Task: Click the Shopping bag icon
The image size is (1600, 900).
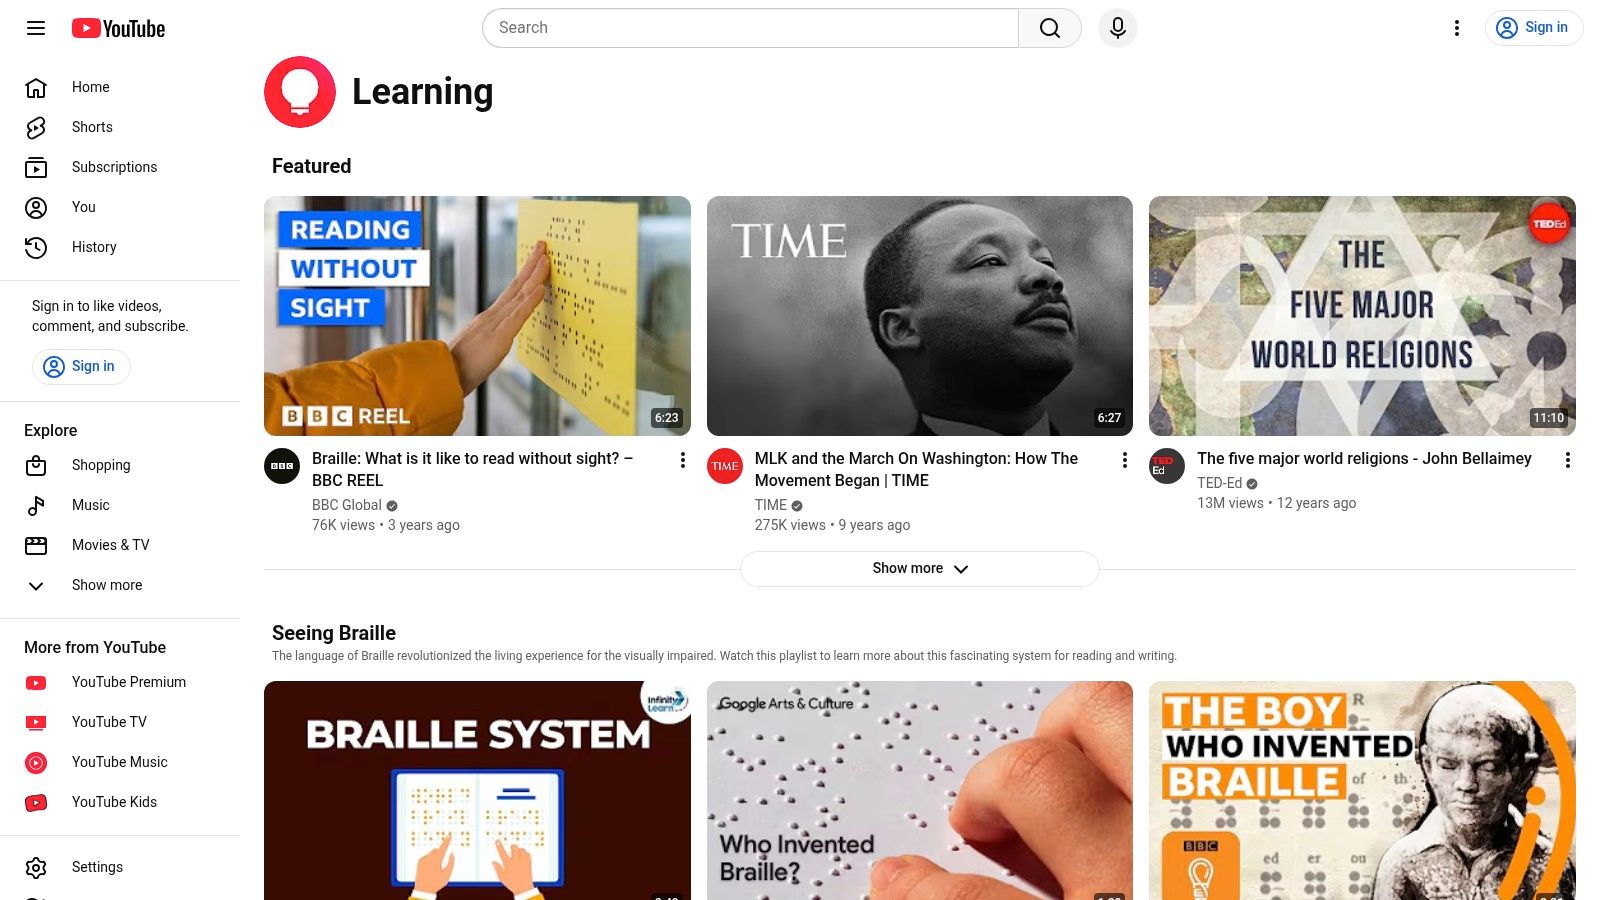Action: [36, 465]
